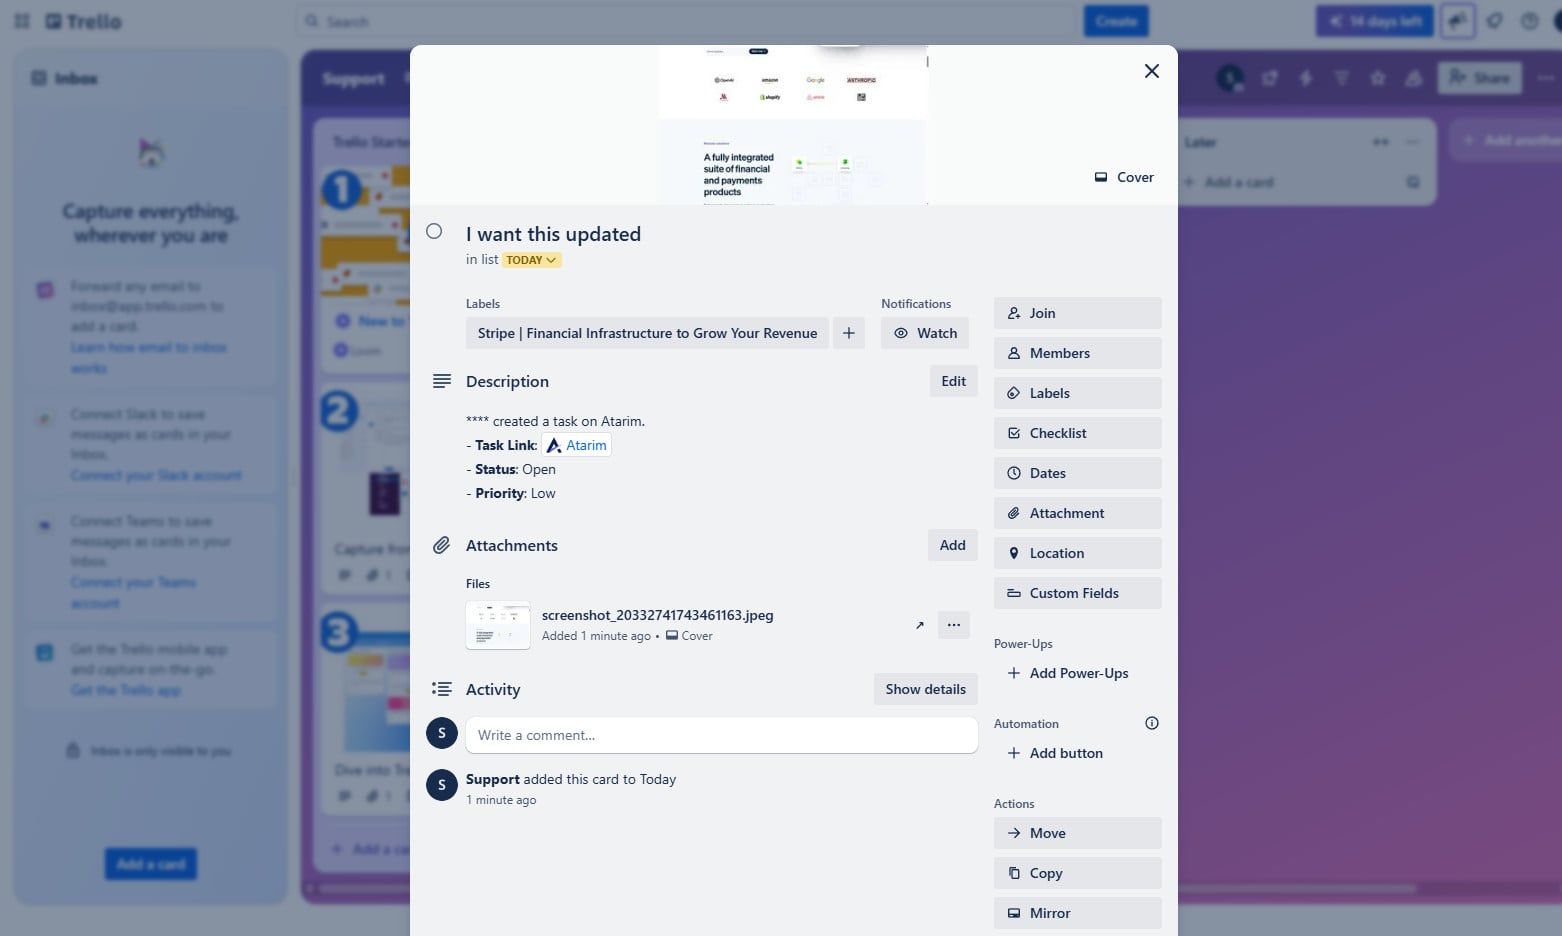
Task: Show details in Activity section
Action: point(925,689)
